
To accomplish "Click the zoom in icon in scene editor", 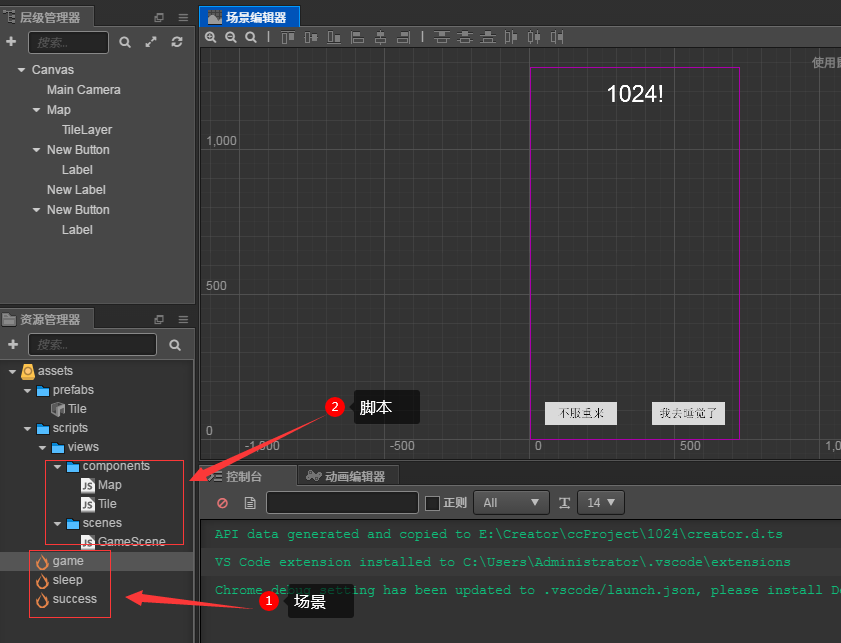I will click(211, 37).
